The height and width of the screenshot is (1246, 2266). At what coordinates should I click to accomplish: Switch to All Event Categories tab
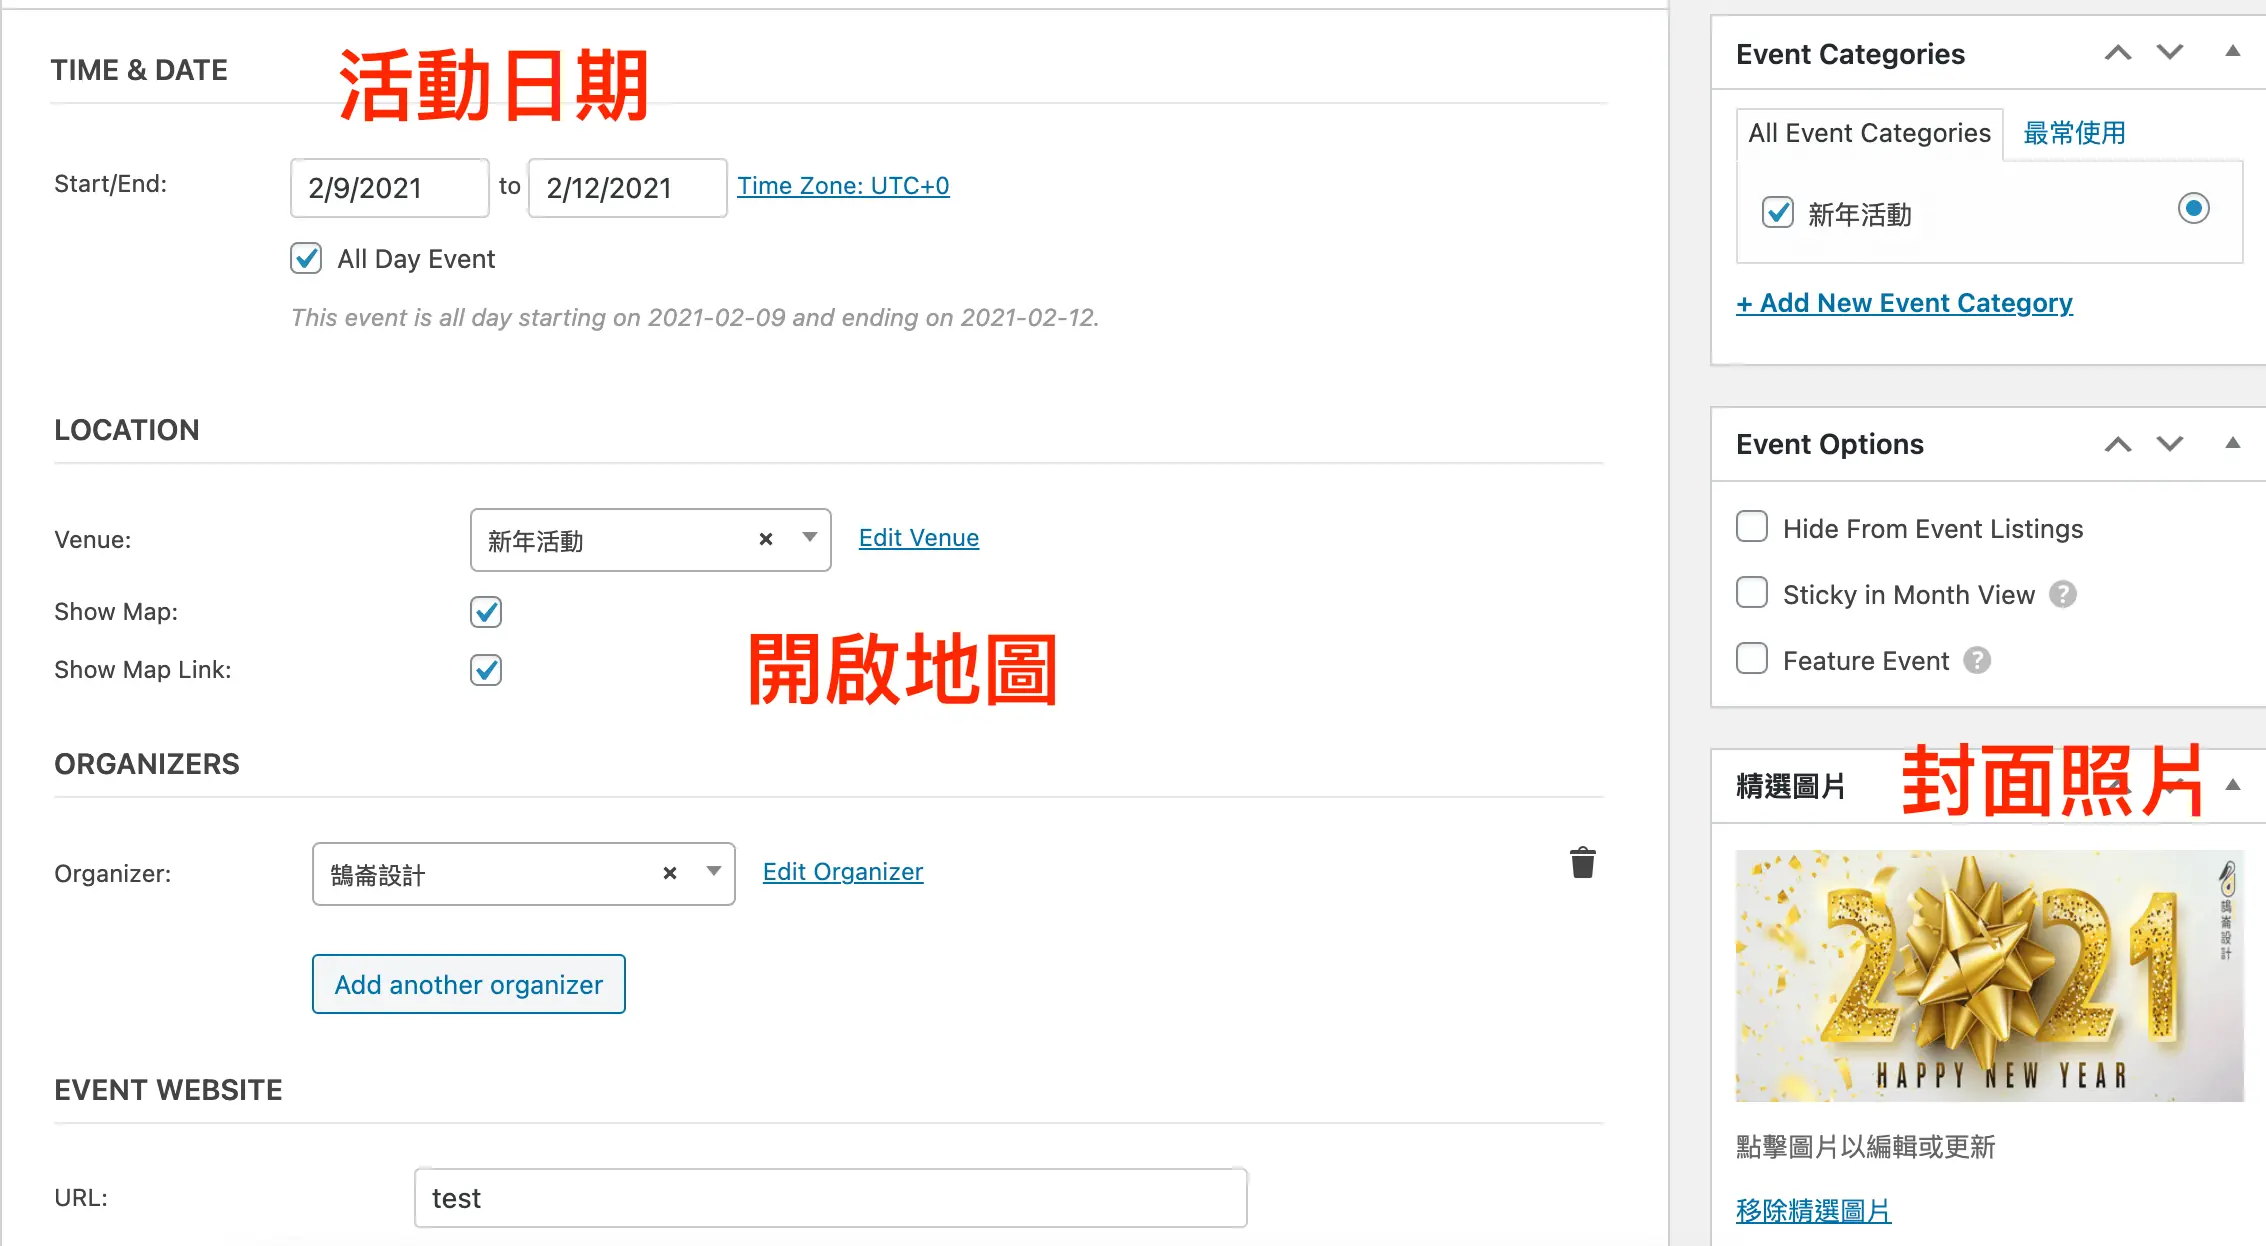pyautogui.click(x=1869, y=133)
